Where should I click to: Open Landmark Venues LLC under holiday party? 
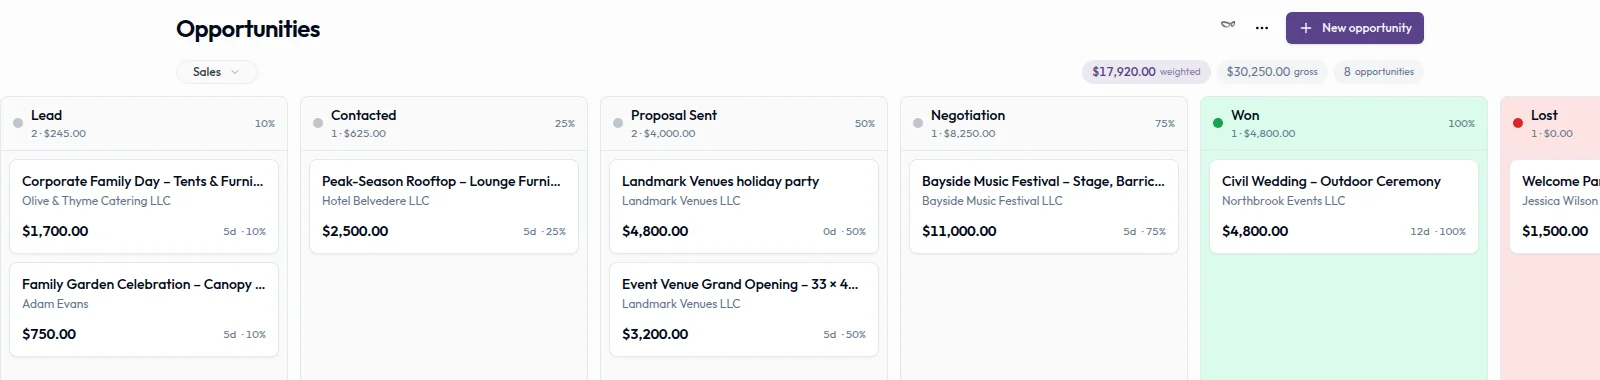click(x=681, y=201)
